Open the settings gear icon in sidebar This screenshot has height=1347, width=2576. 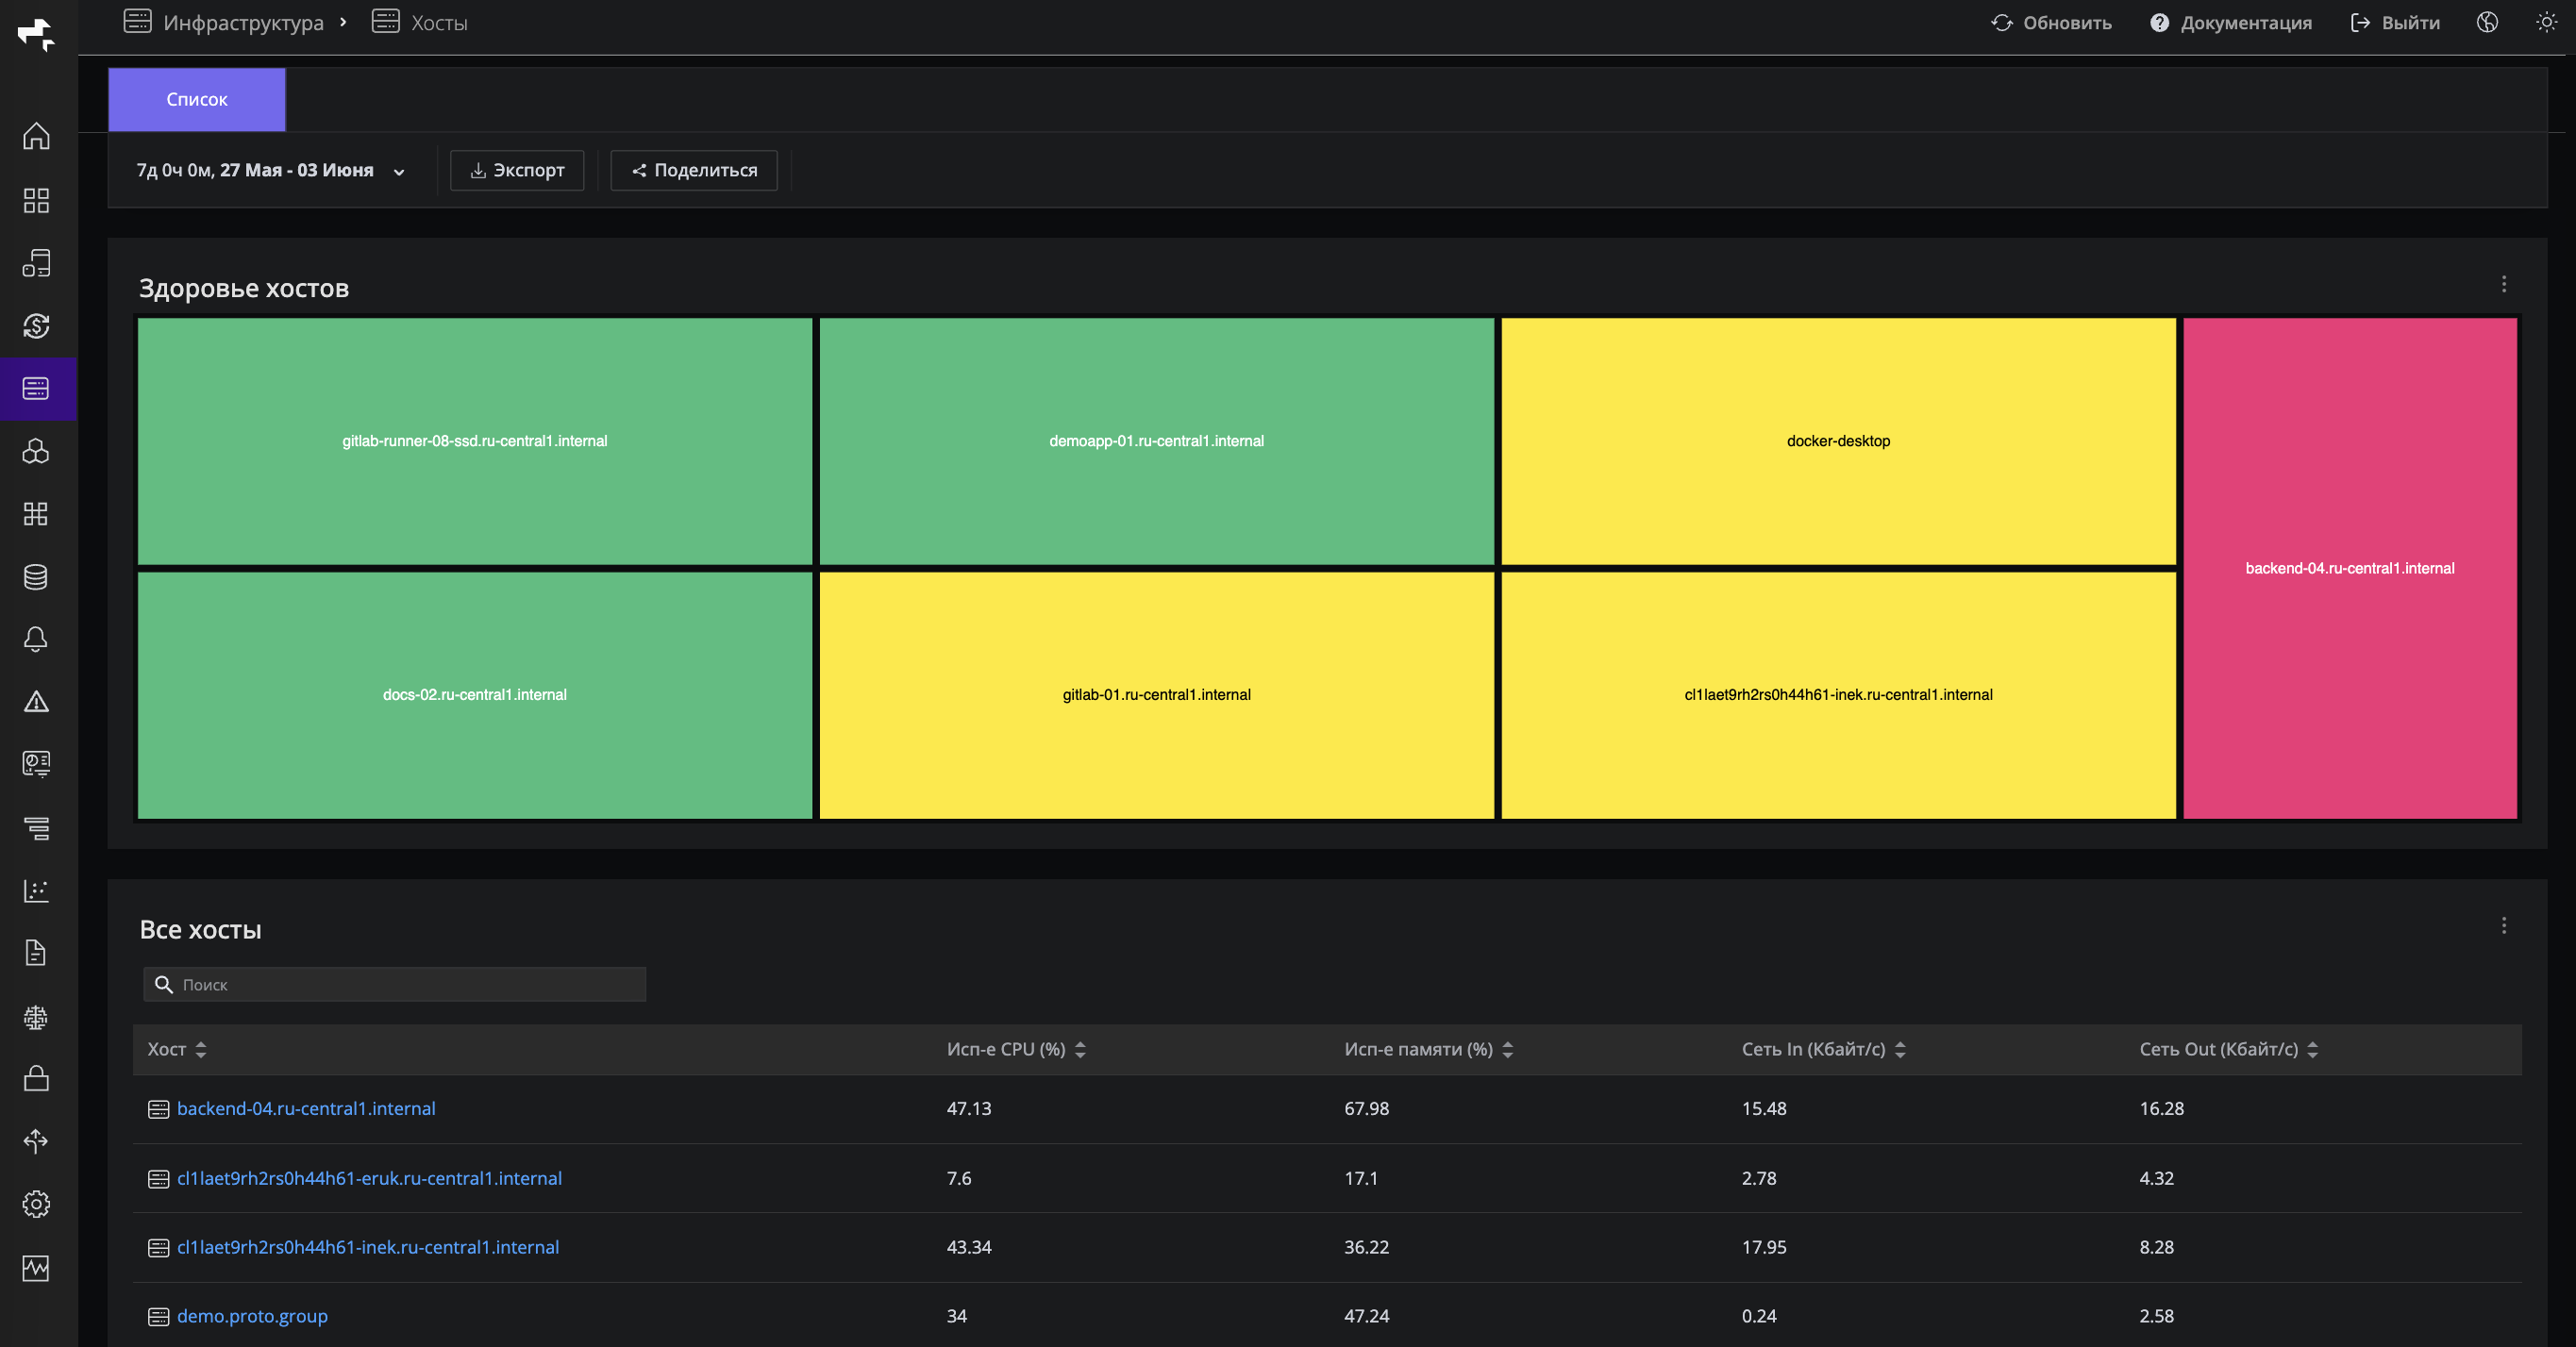(x=36, y=1204)
